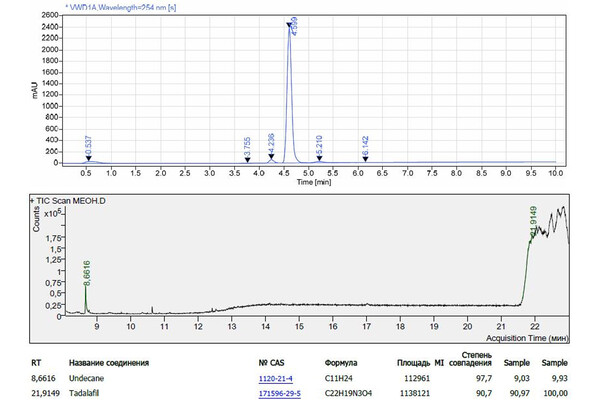Select the 6.142 min peak marker
The image size is (600, 400).
(366, 158)
